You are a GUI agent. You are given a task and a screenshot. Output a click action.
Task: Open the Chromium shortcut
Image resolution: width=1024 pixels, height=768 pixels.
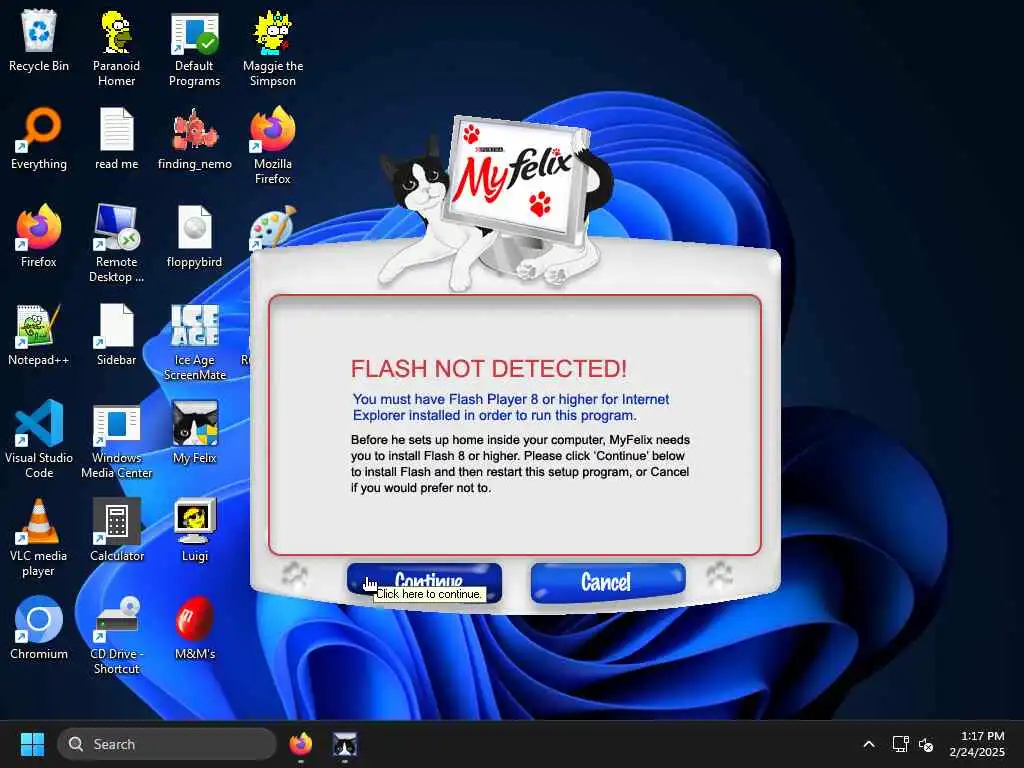pos(39,628)
